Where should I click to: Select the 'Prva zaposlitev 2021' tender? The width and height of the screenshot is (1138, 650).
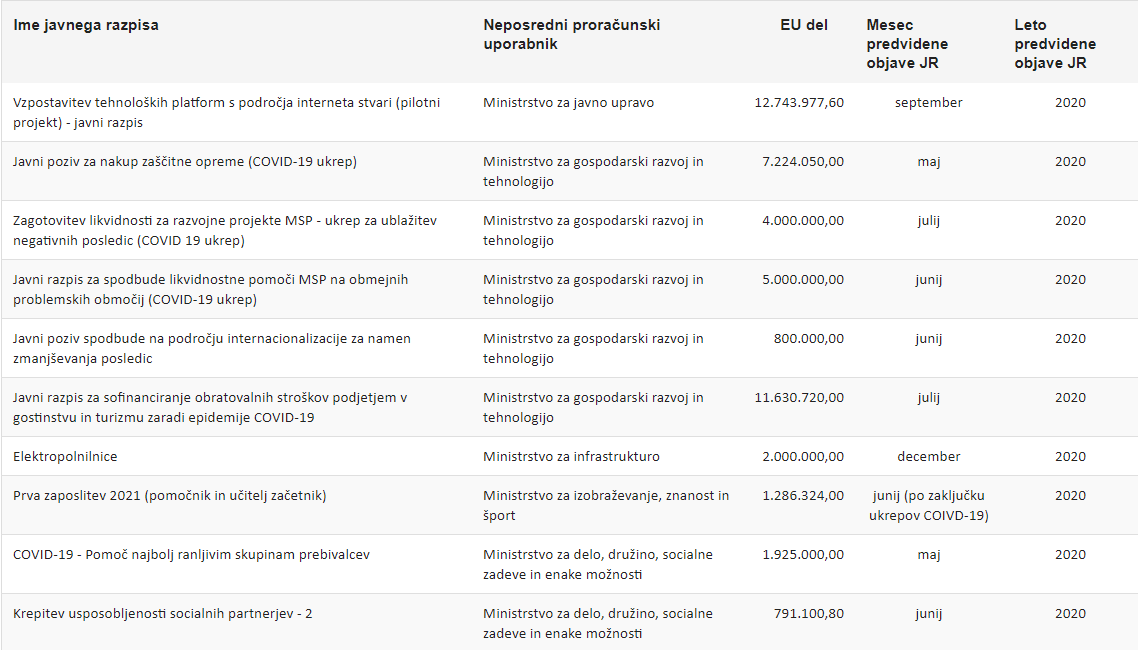pyautogui.click(x=170, y=495)
